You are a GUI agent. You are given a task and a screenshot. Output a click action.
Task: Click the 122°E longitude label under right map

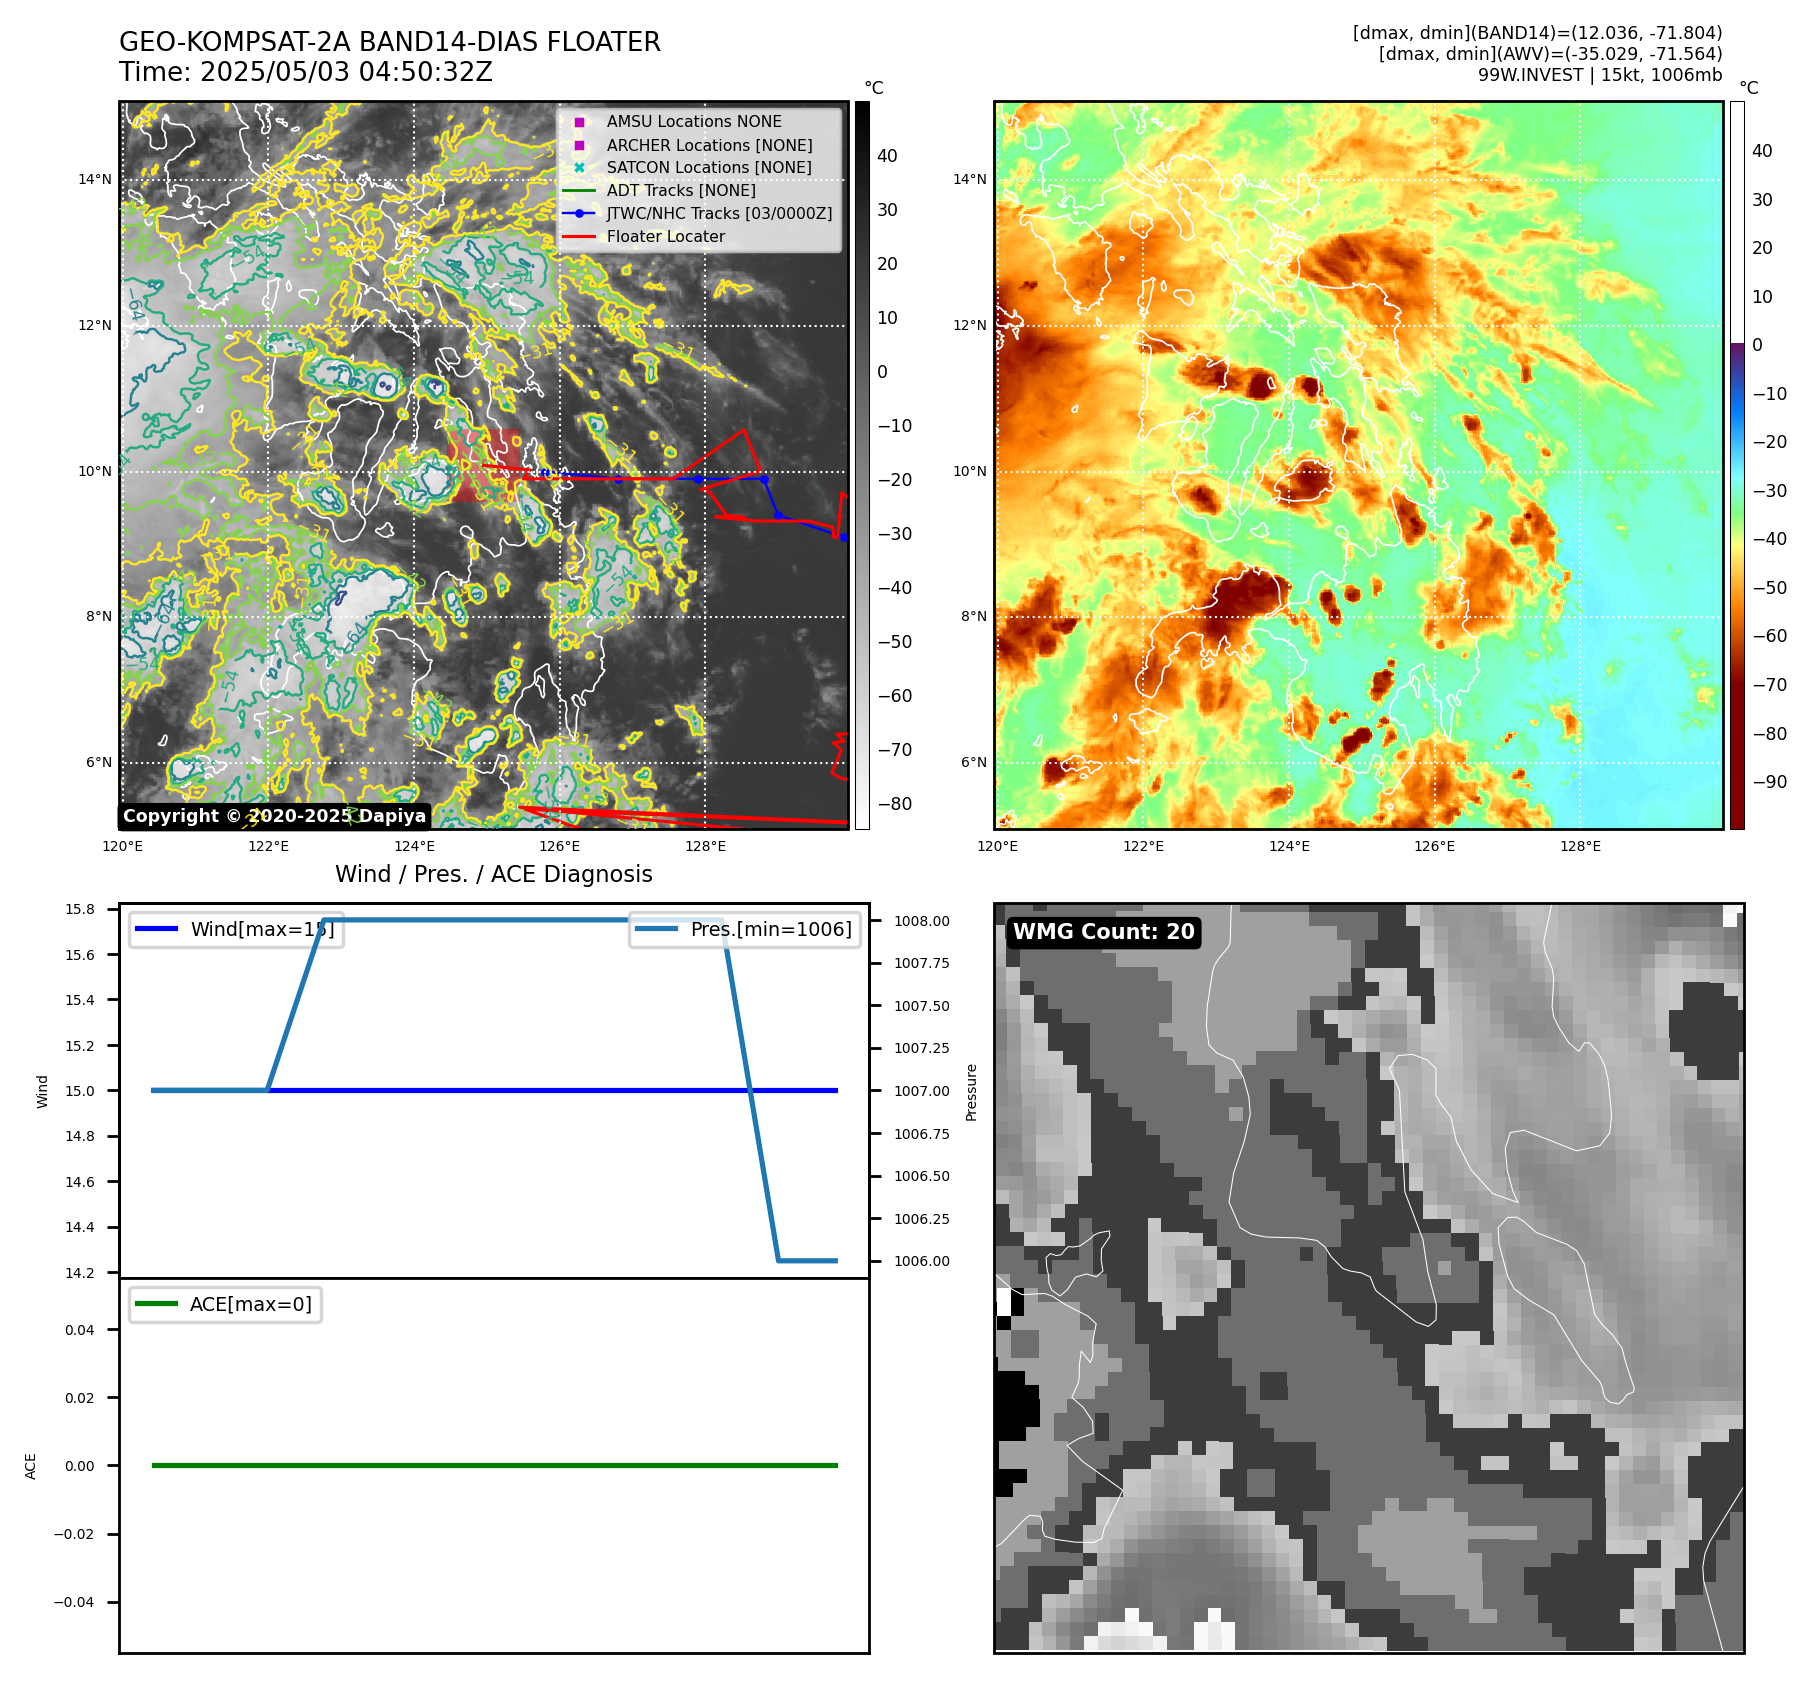click(1144, 847)
